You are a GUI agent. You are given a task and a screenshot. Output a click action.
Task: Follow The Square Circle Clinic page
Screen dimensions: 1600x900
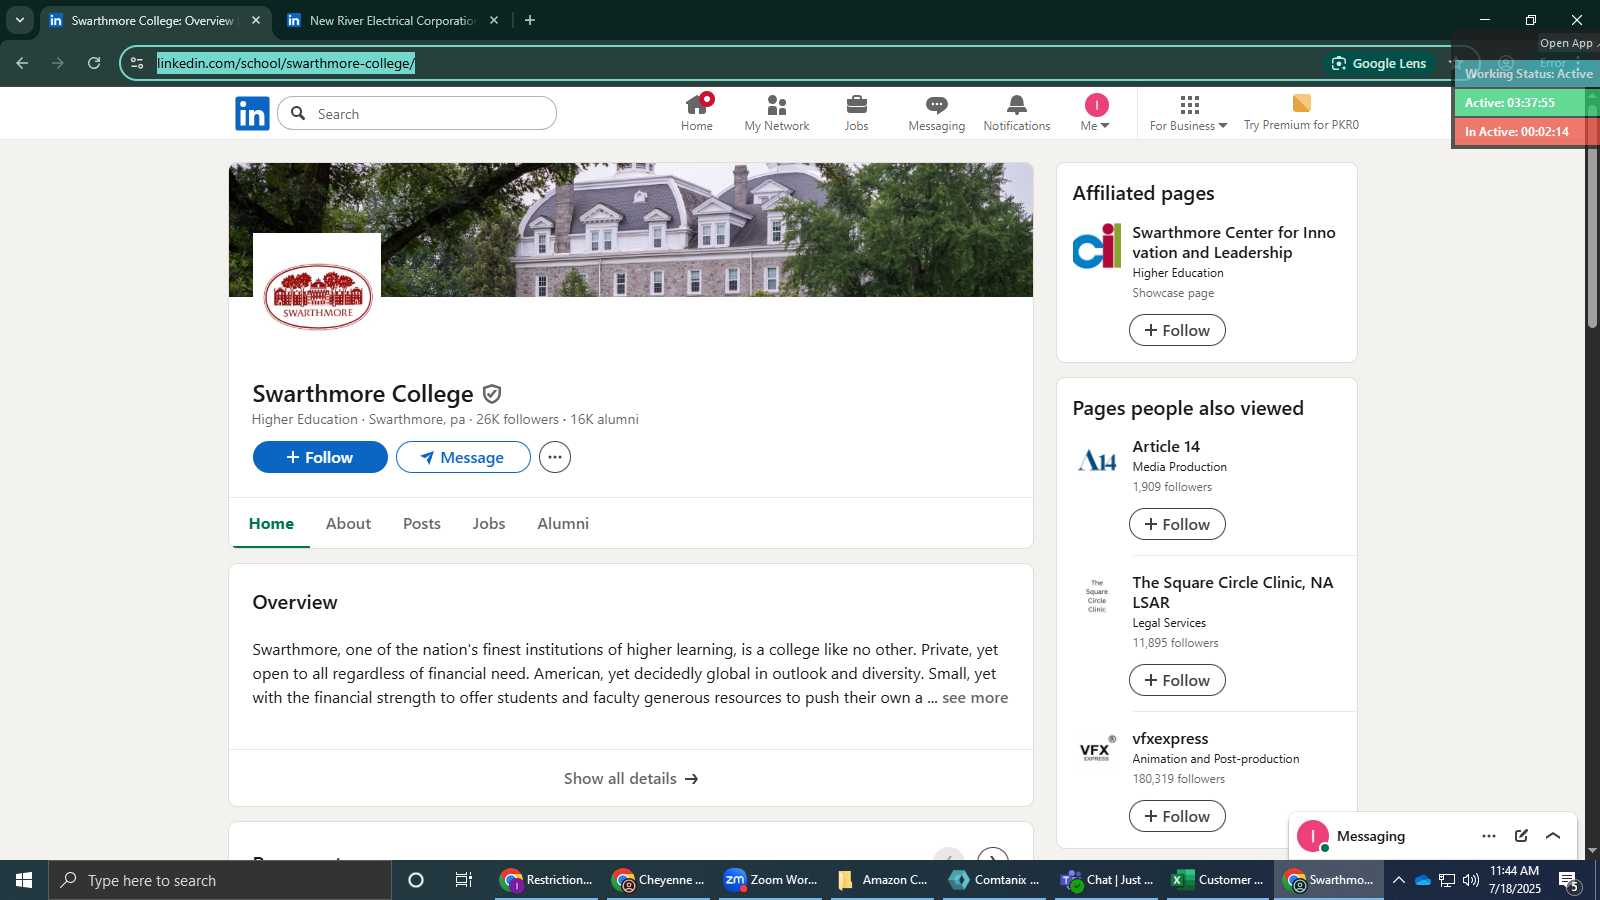(1177, 680)
